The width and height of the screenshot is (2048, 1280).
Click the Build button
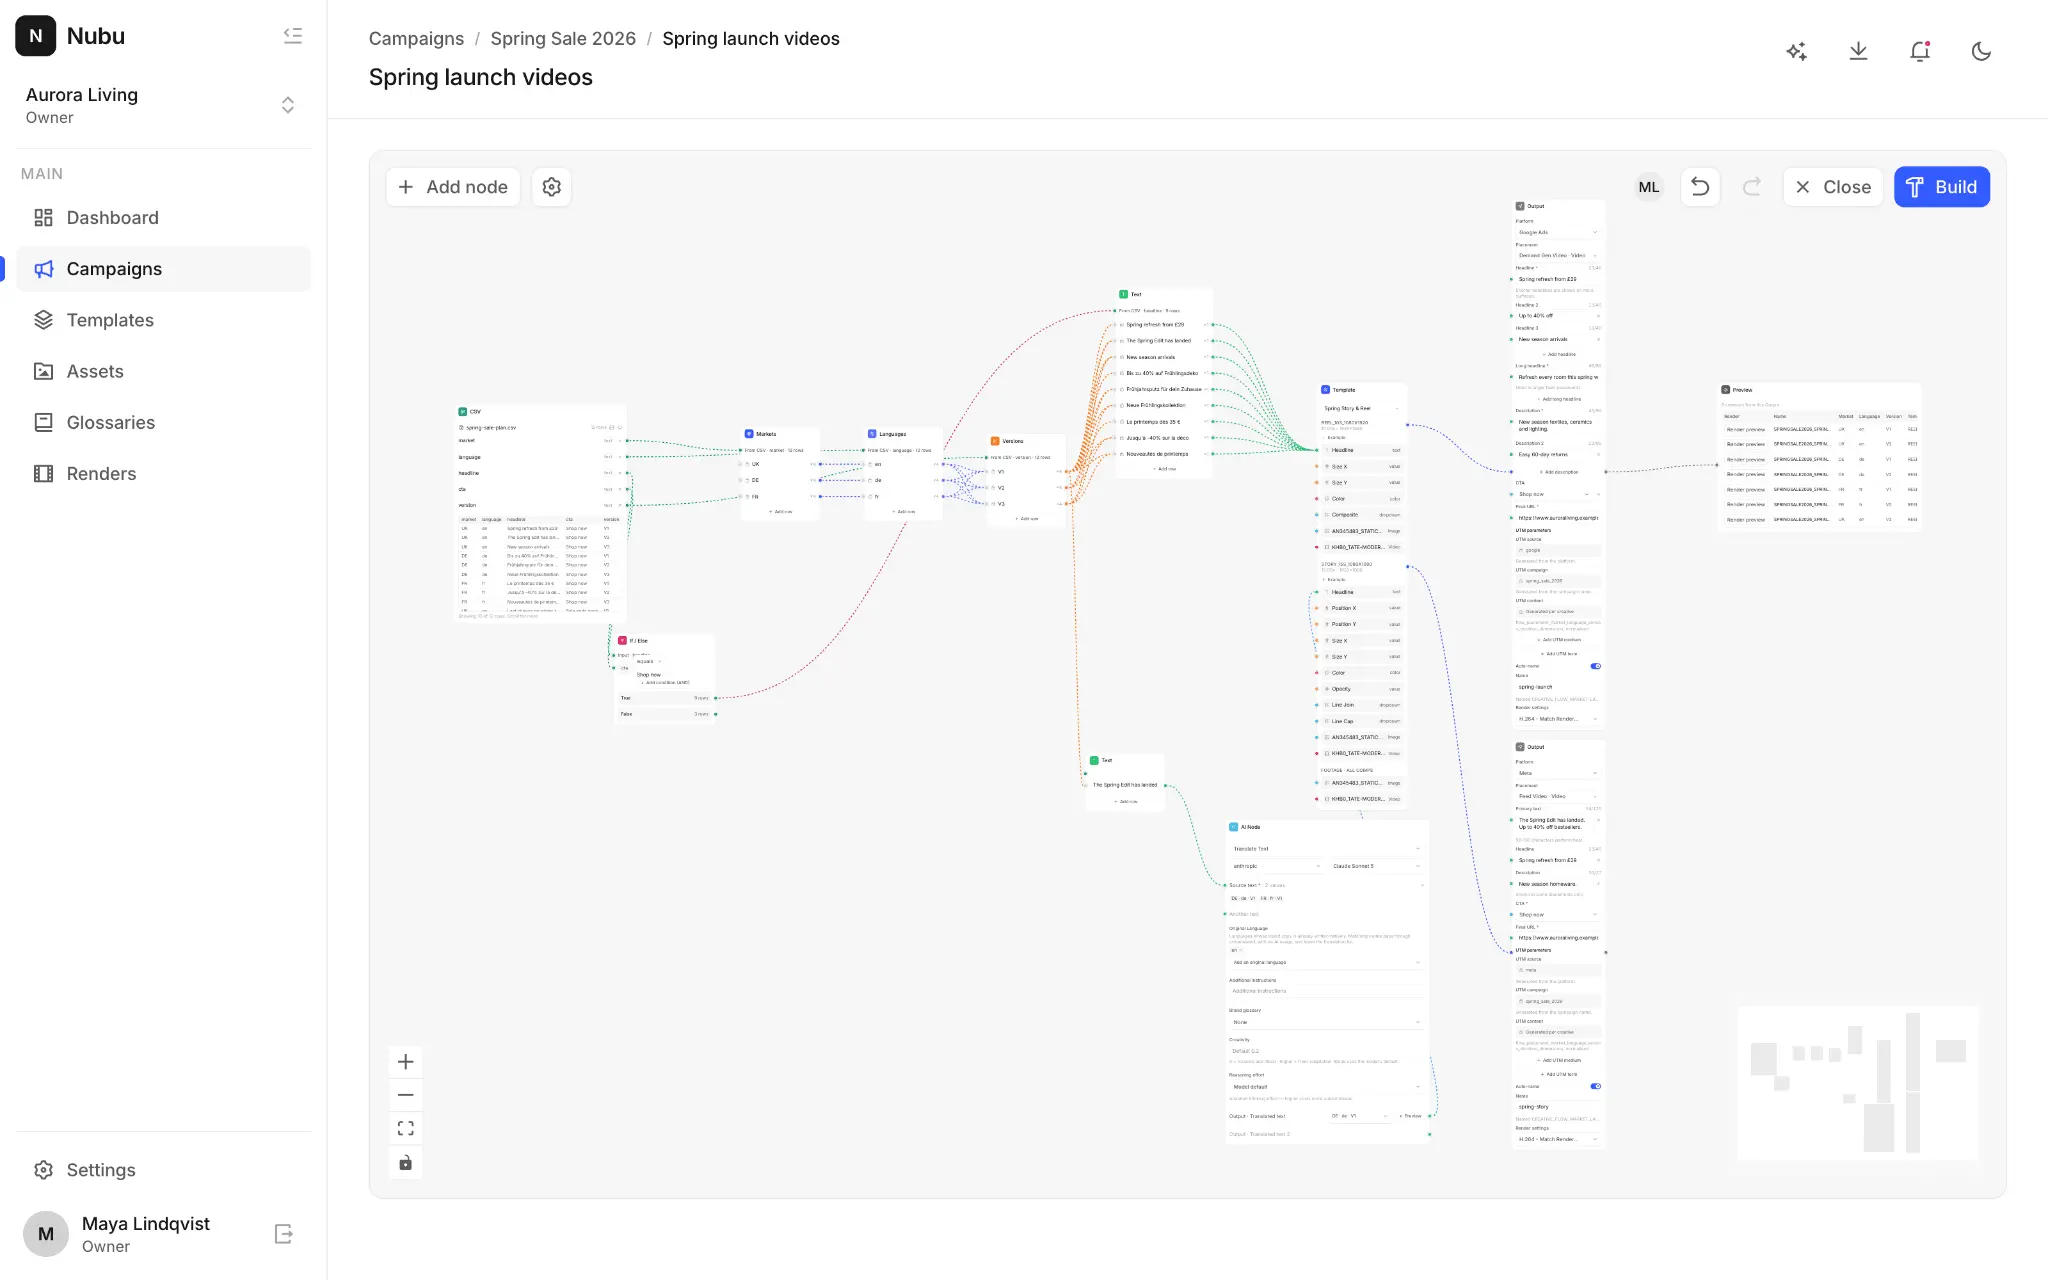click(1942, 187)
